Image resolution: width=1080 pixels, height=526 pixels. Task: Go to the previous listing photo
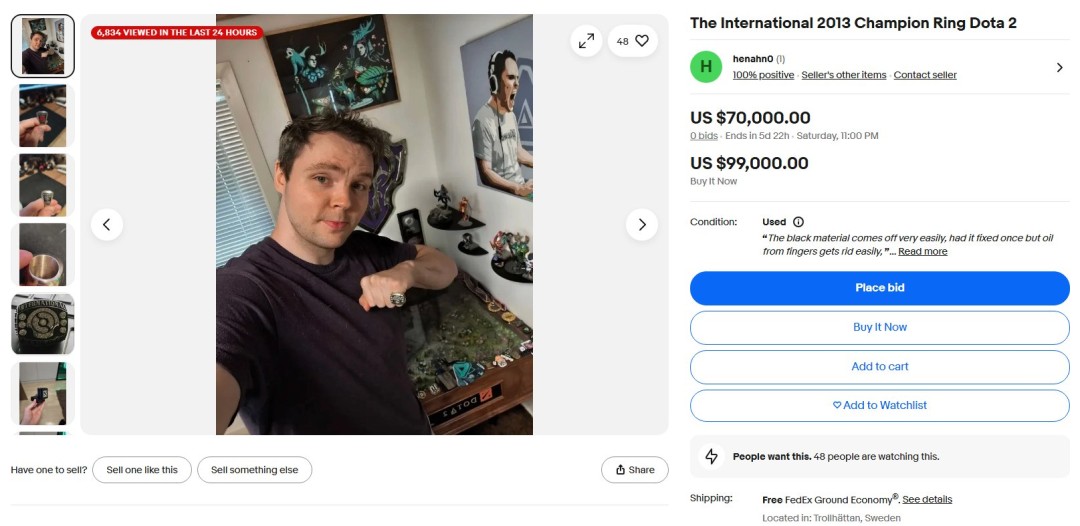107,224
